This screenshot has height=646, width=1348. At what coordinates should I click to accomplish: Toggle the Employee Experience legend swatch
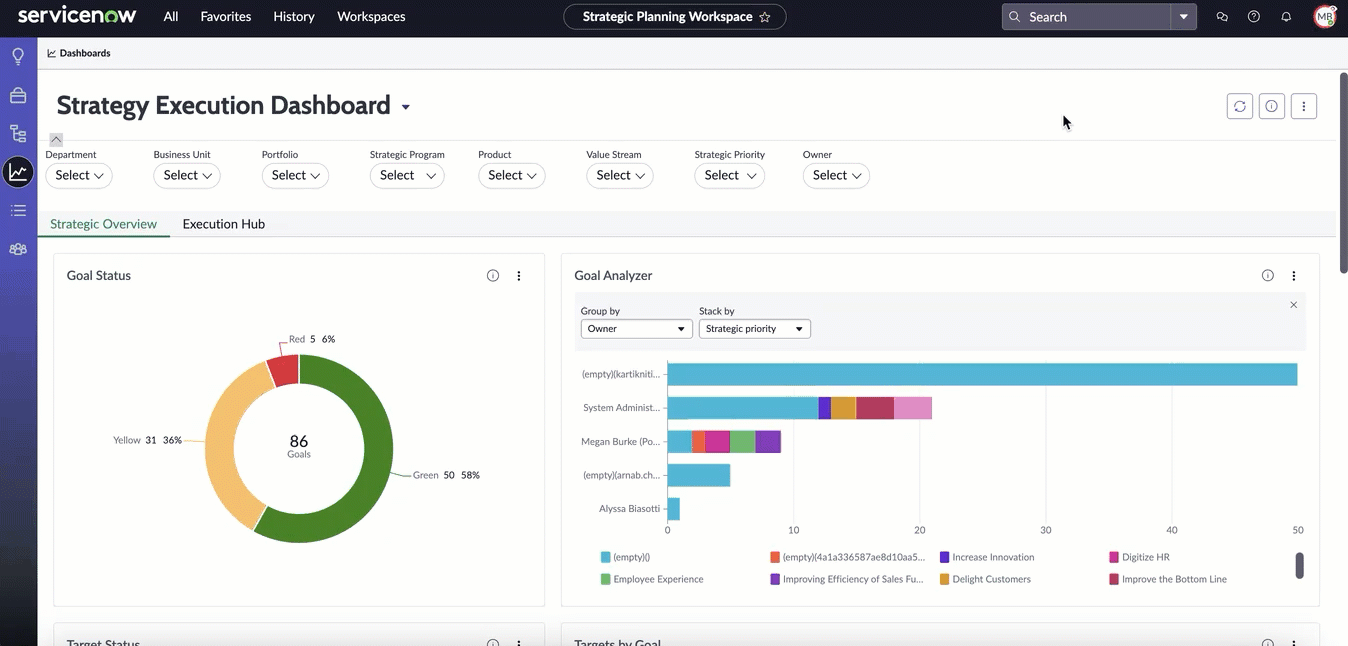pyautogui.click(x=606, y=579)
